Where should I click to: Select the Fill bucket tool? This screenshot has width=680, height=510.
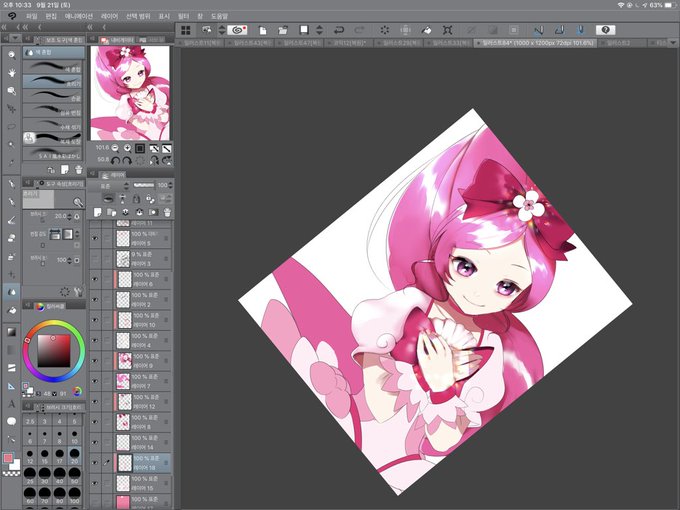click(x=12, y=311)
